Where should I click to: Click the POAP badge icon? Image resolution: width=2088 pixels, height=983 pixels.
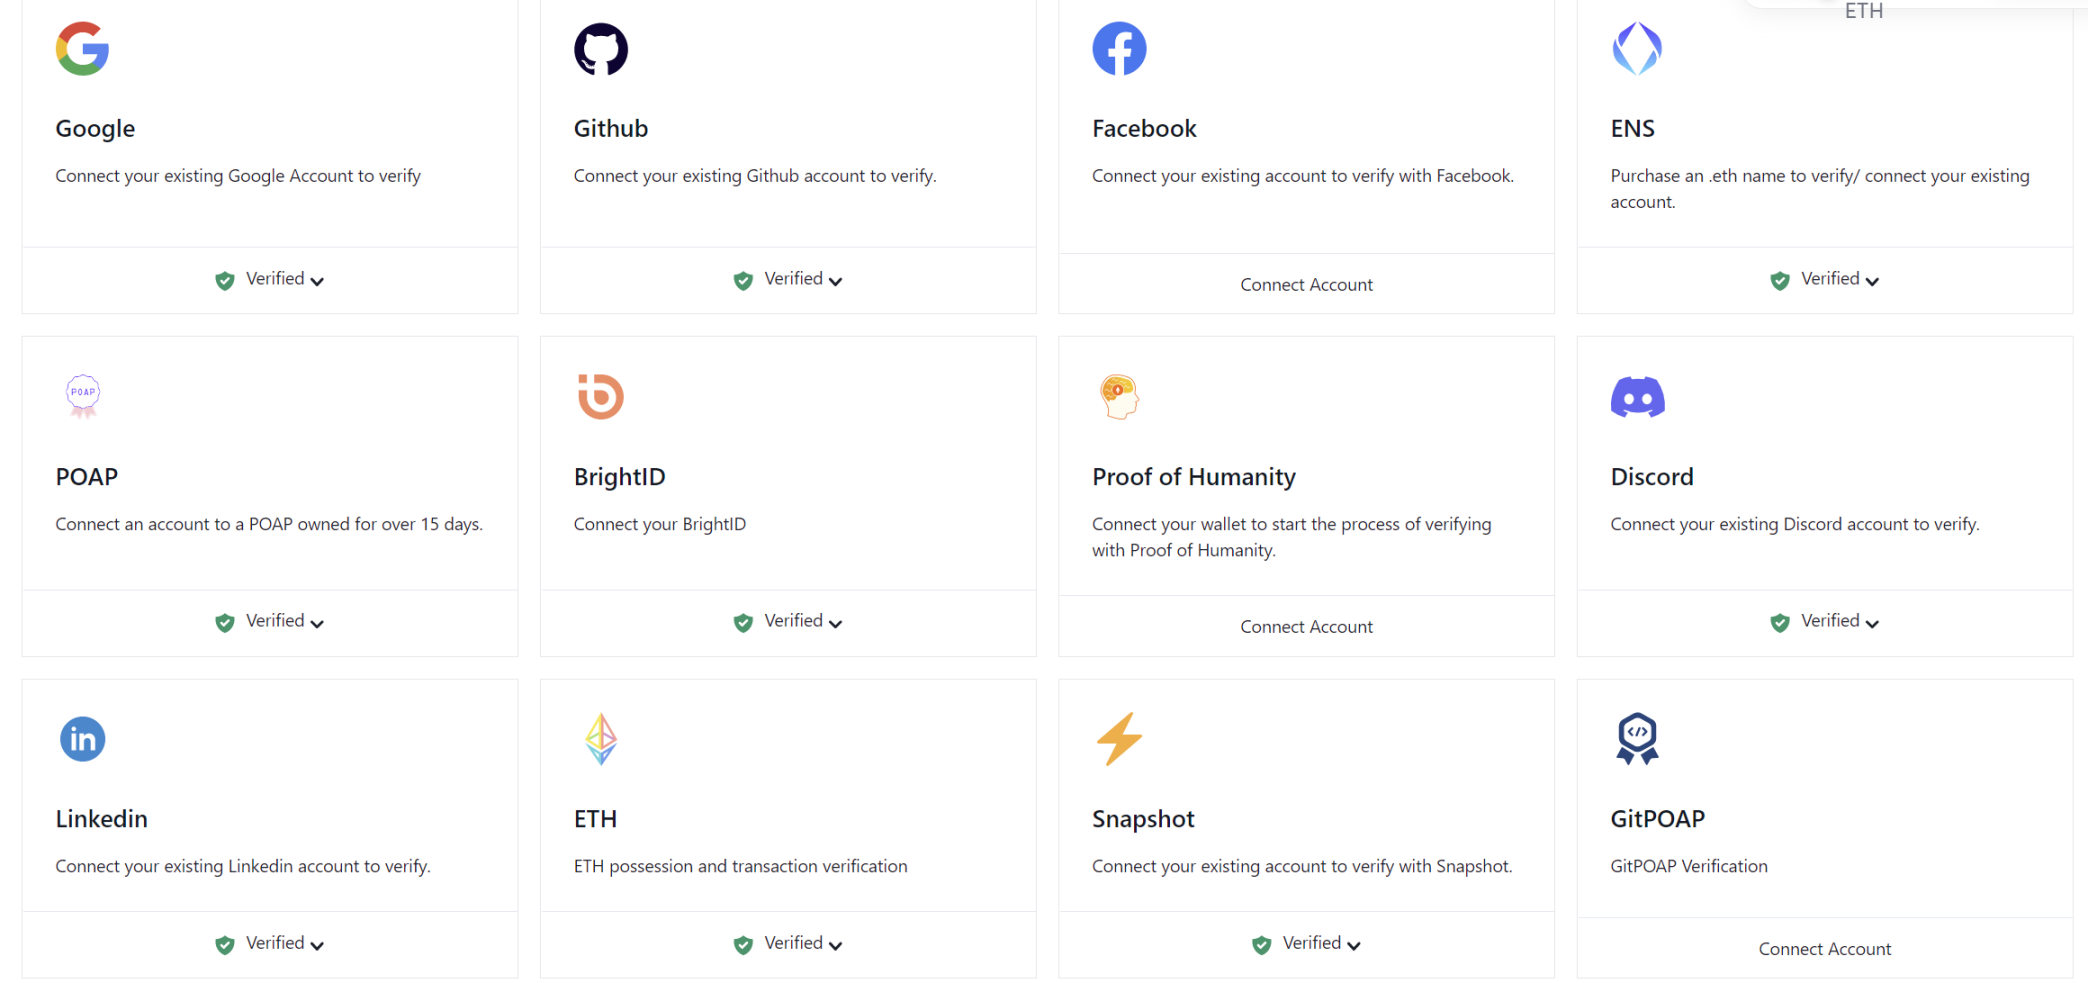83,396
